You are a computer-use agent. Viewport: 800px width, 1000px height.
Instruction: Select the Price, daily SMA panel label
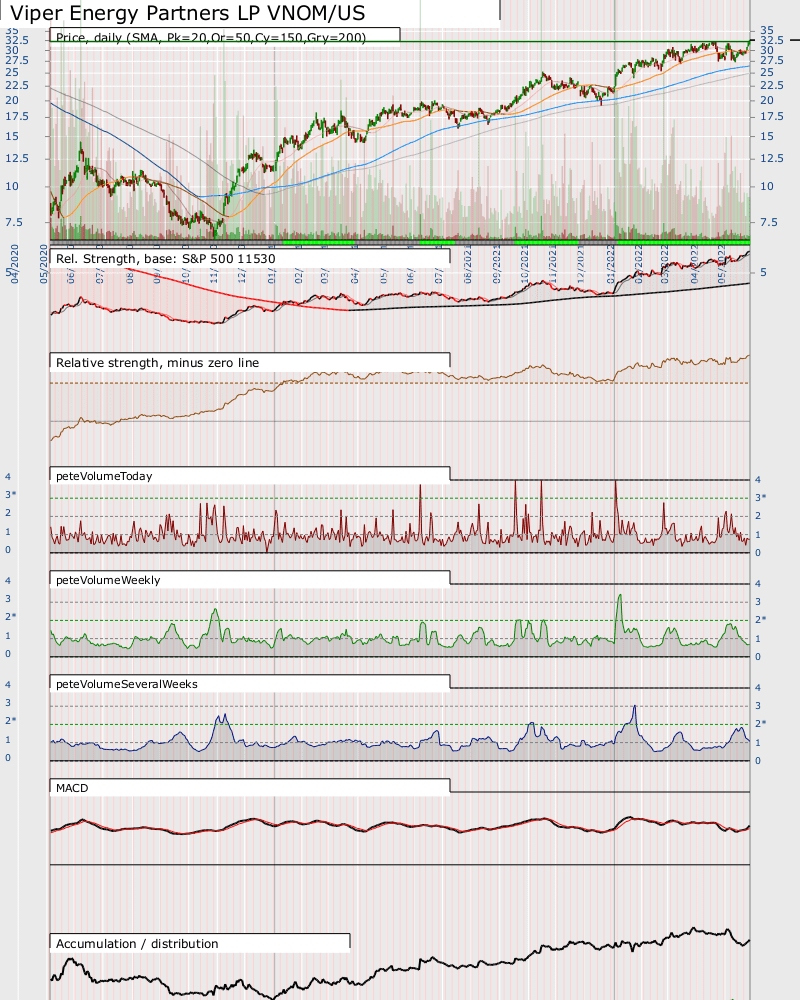coord(211,38)
